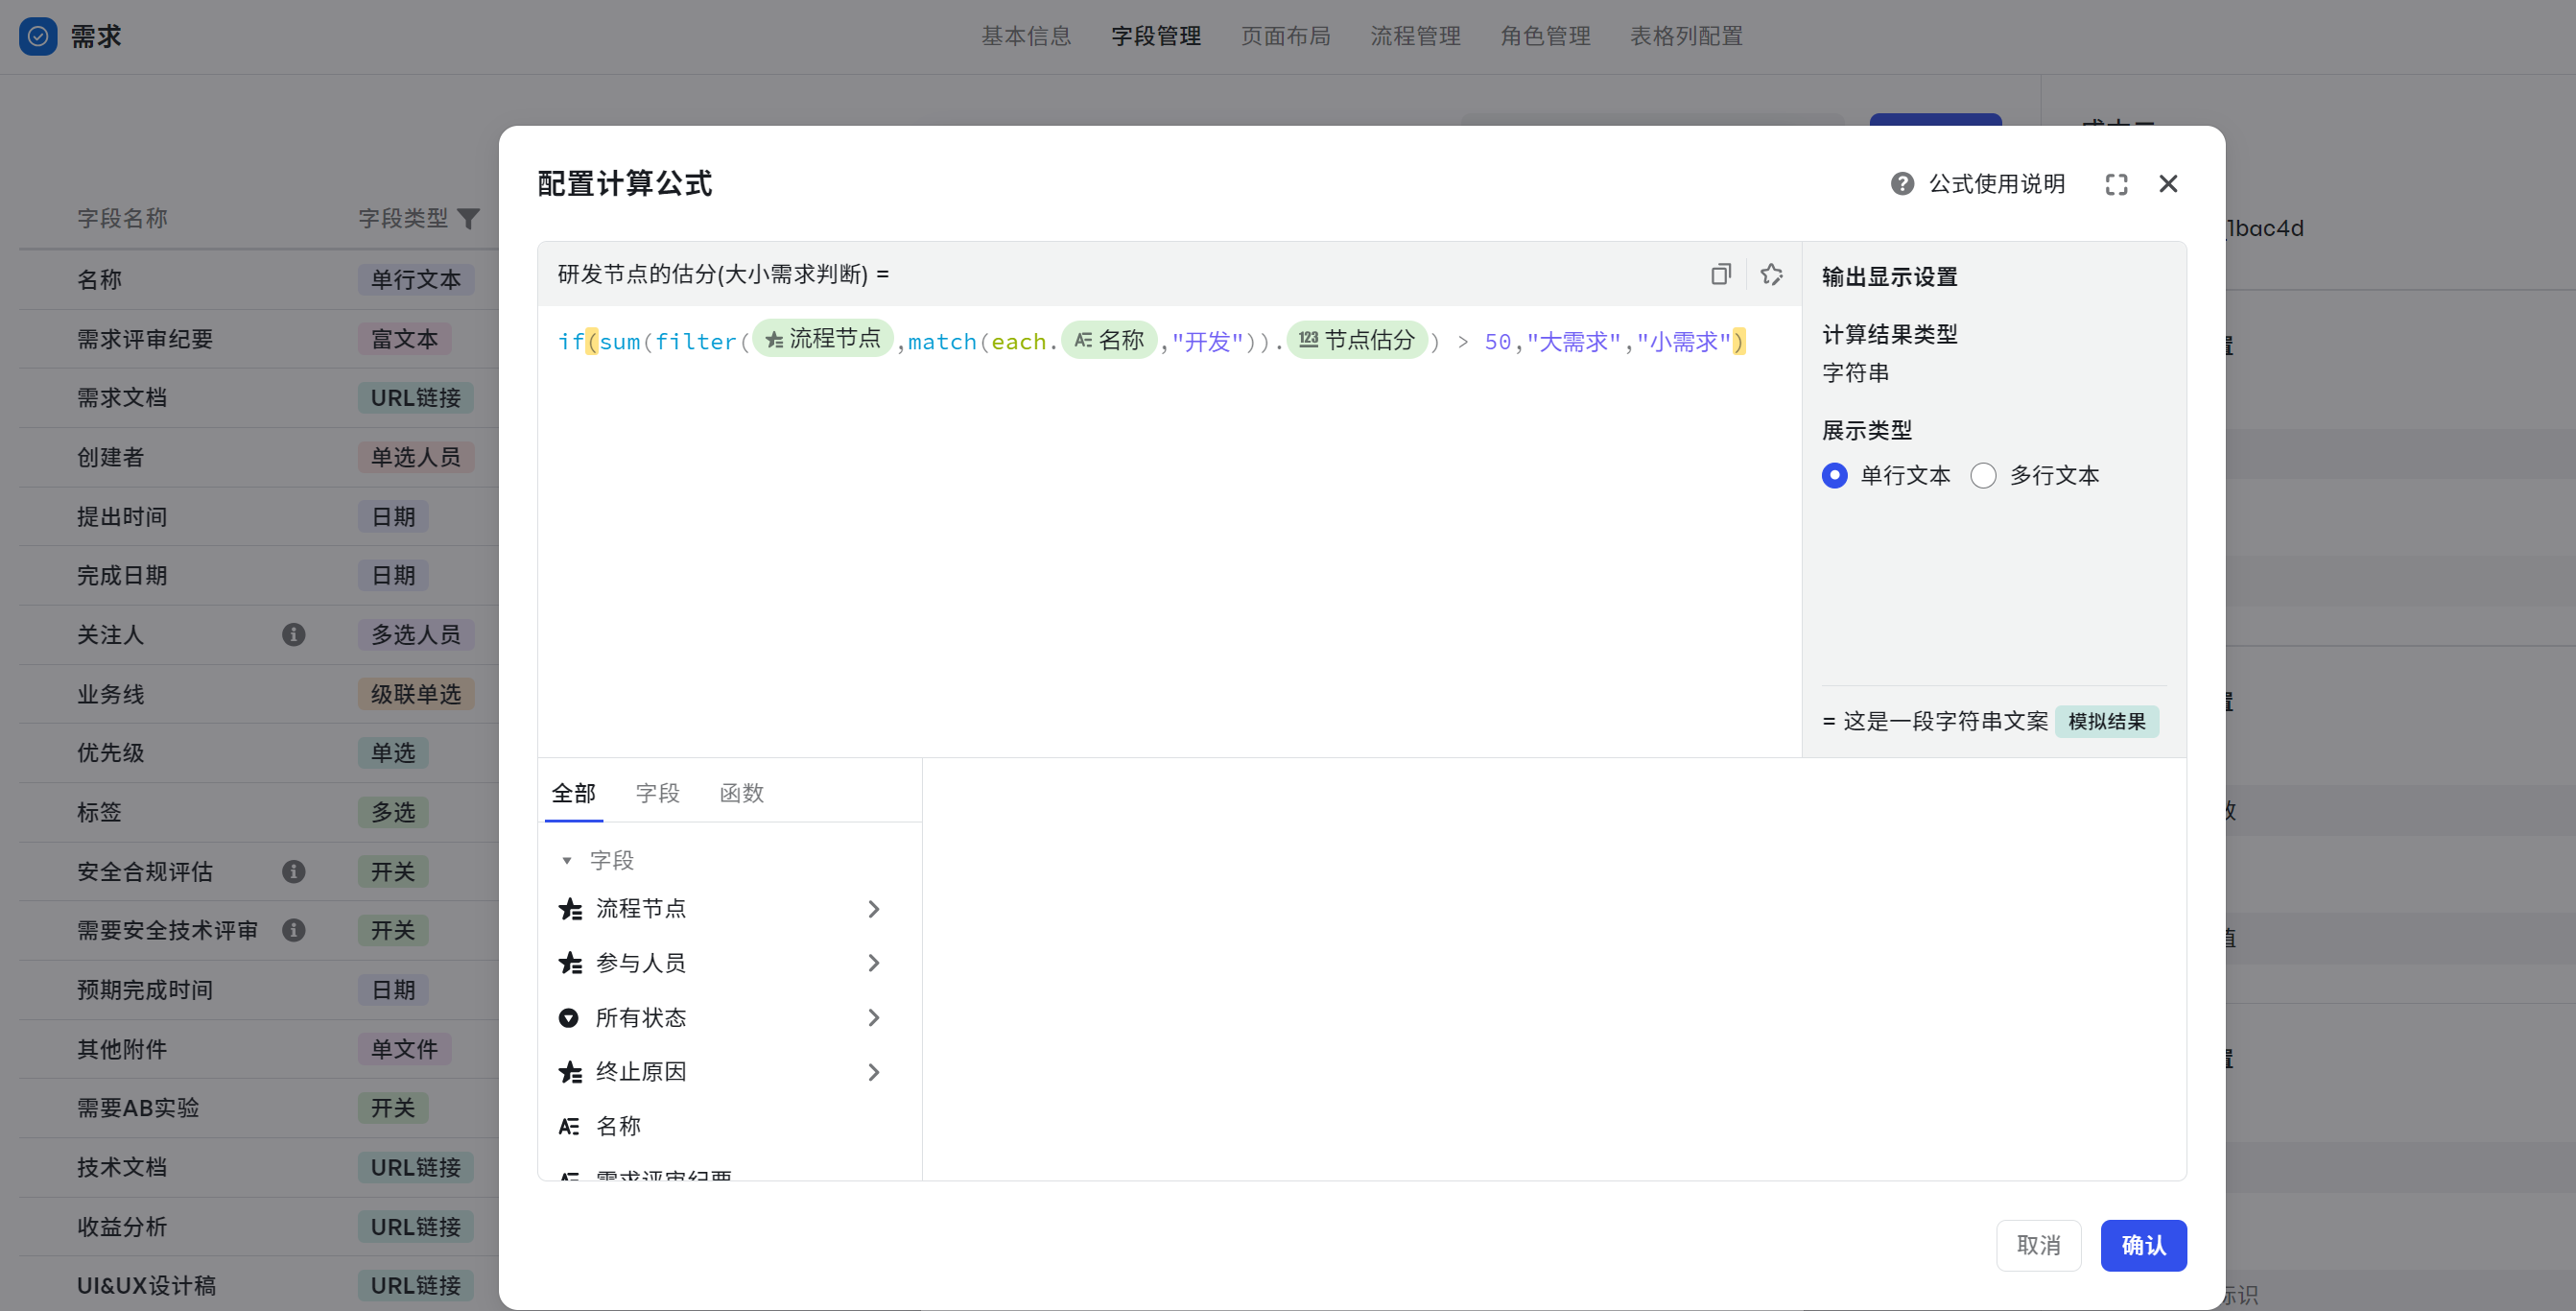
Task: Click the 确认 button
Action: tap(2143, 1245)
